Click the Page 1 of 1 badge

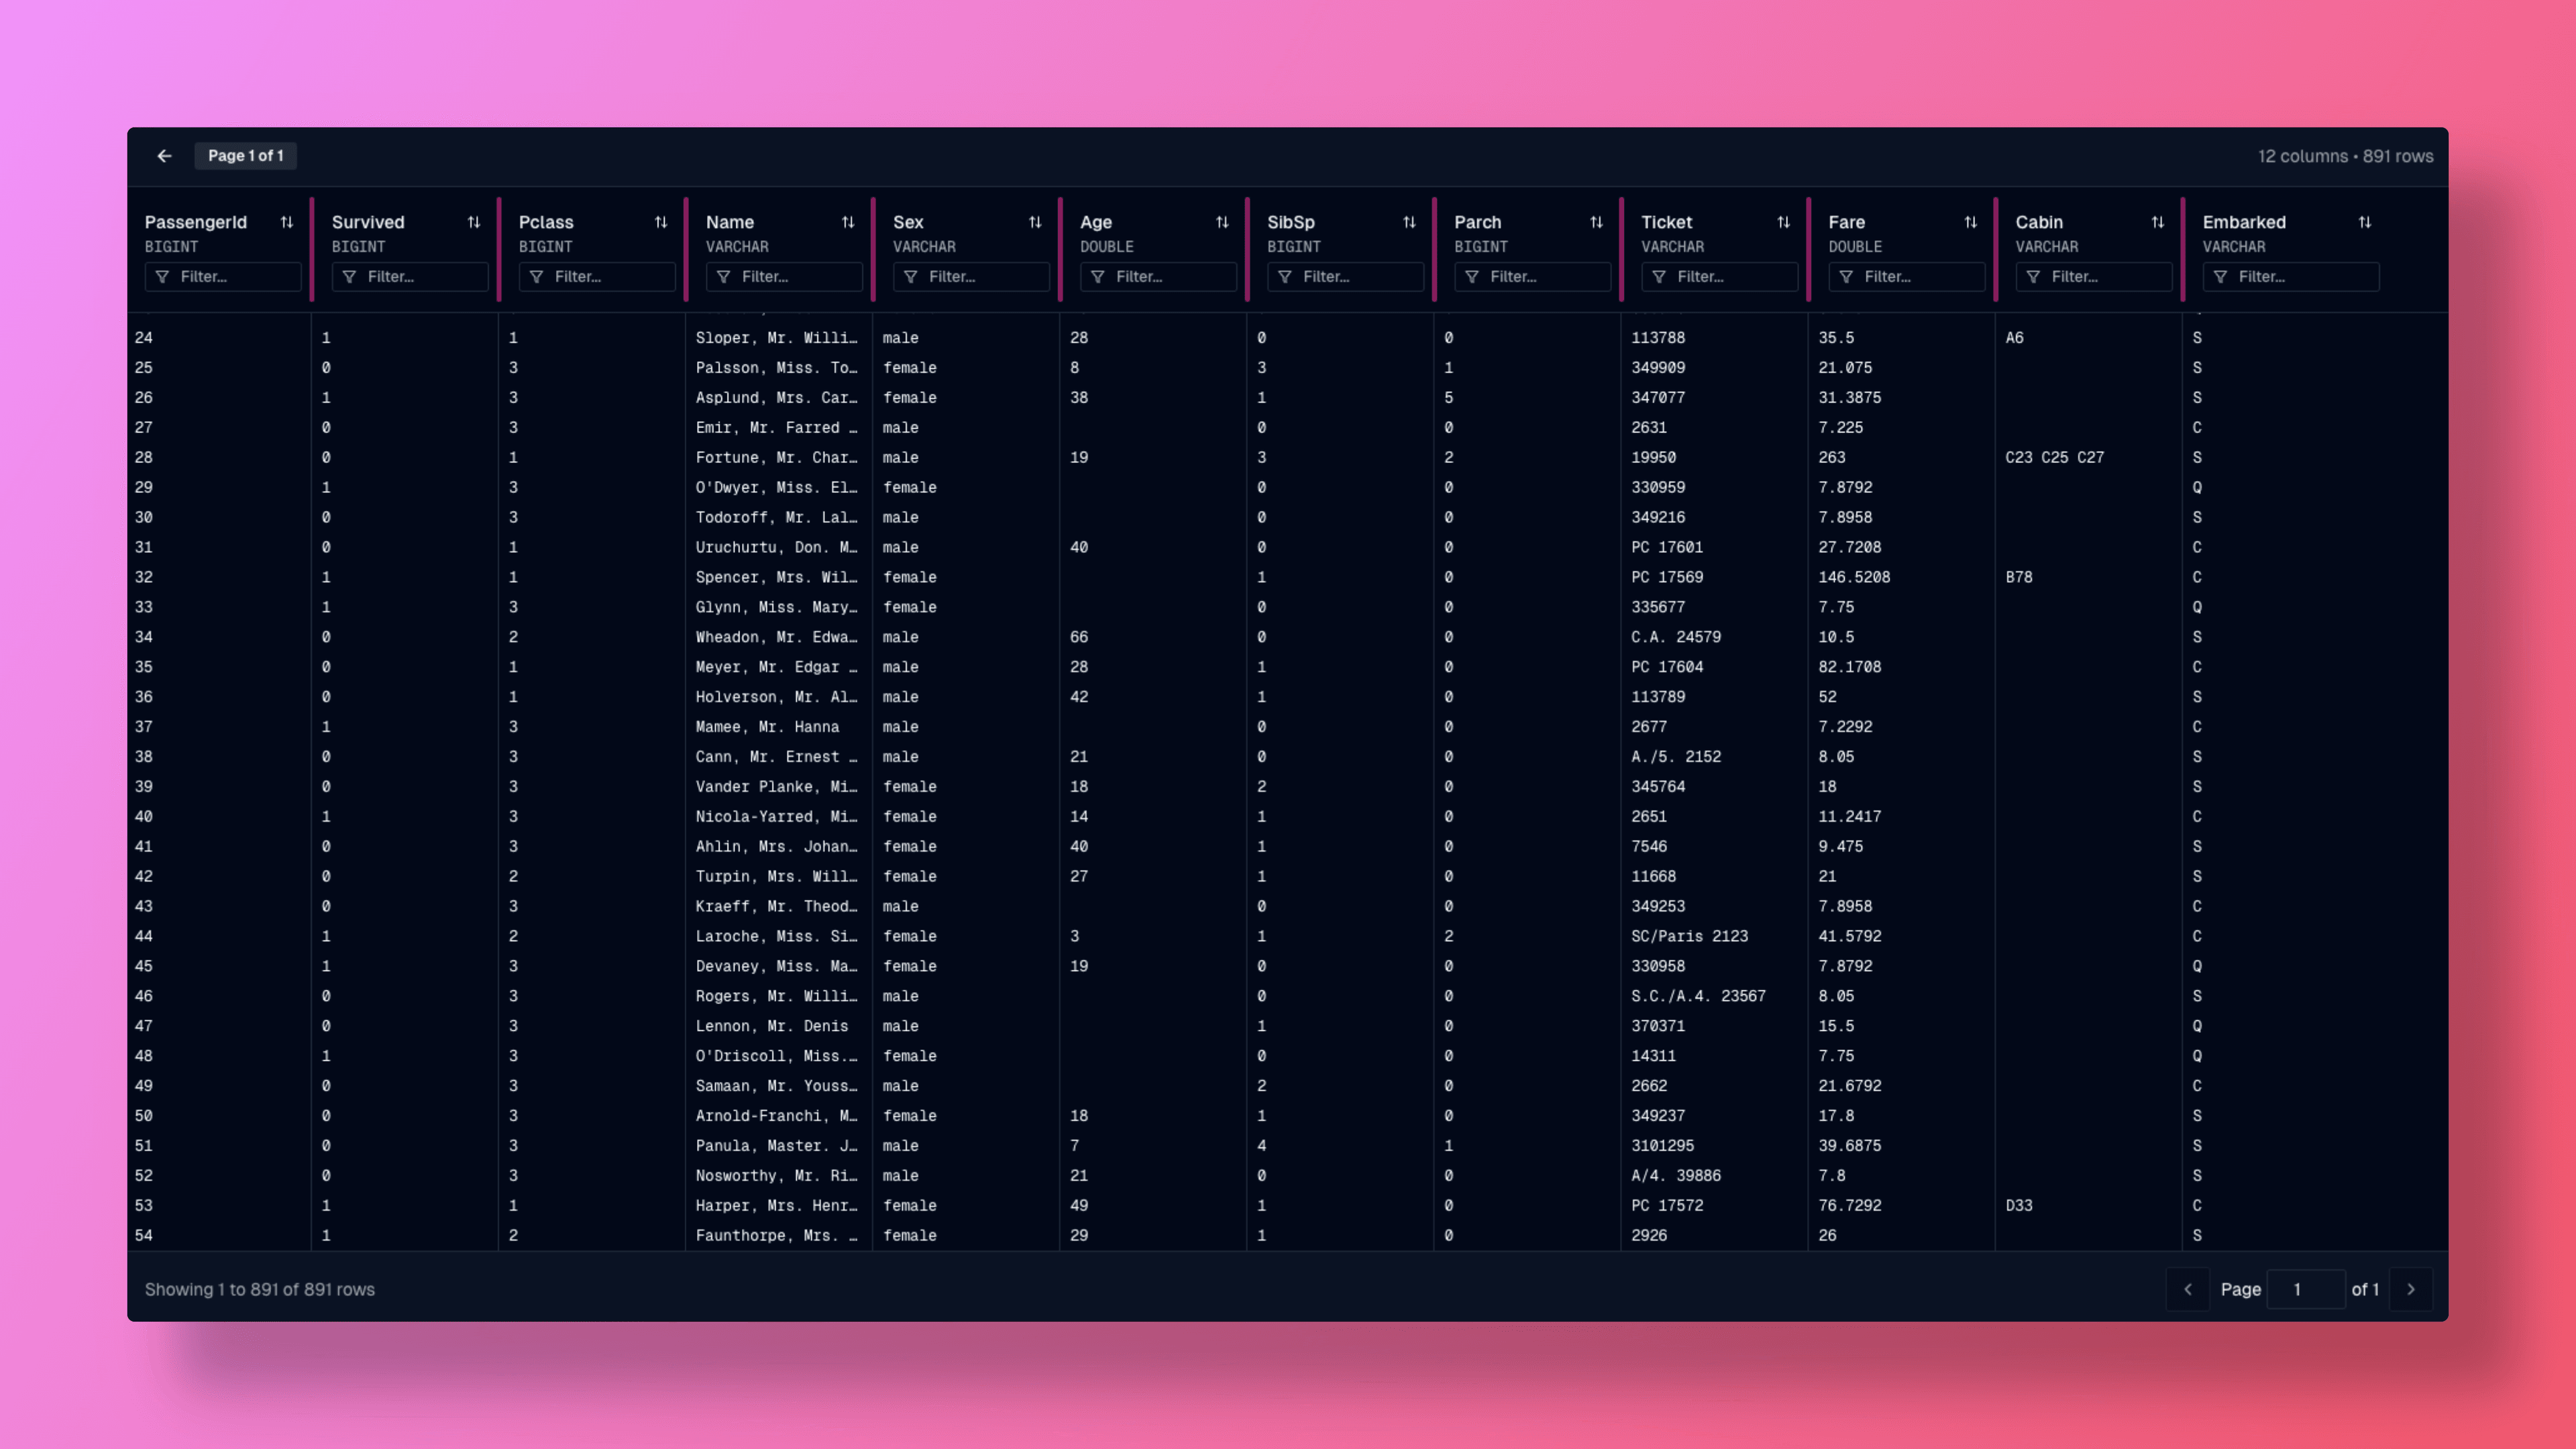click(x=245, y=156)
